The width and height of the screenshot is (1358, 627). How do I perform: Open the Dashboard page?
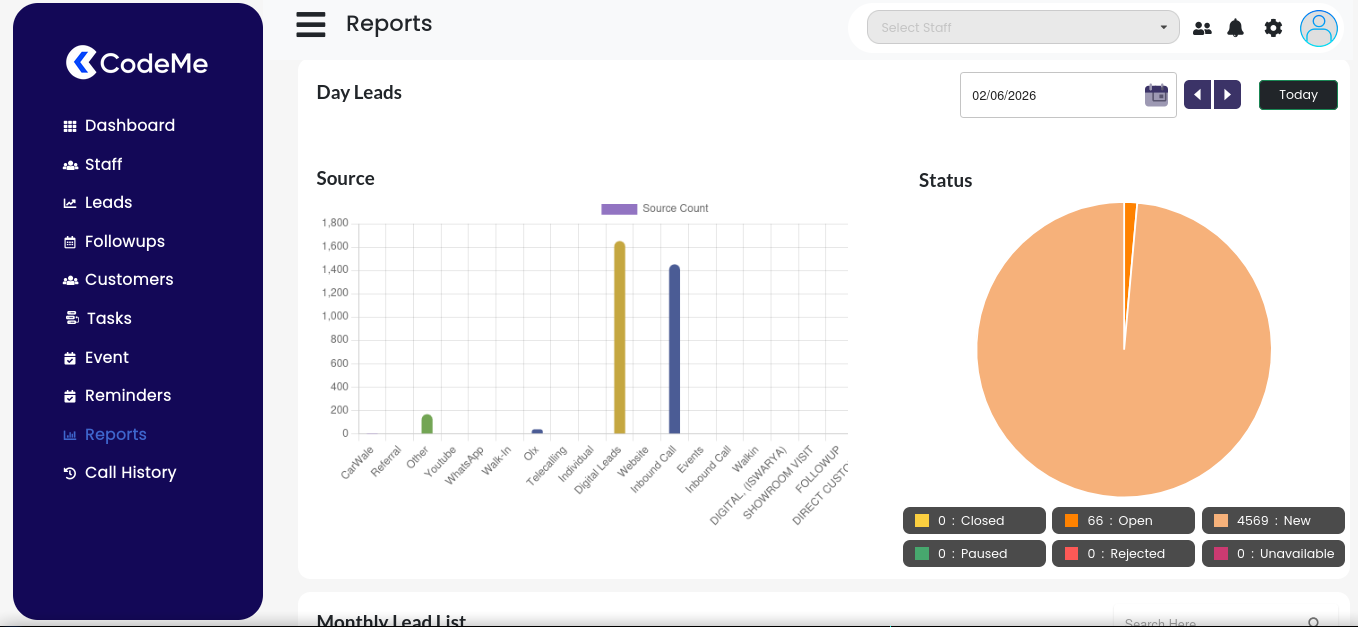click(x=130, y=125)
